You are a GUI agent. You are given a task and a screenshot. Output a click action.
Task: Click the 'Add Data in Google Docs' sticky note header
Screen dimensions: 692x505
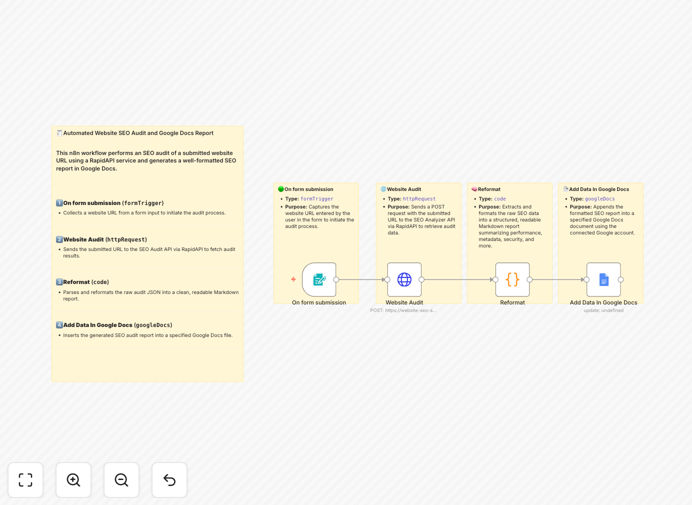[x=596, y=189]
